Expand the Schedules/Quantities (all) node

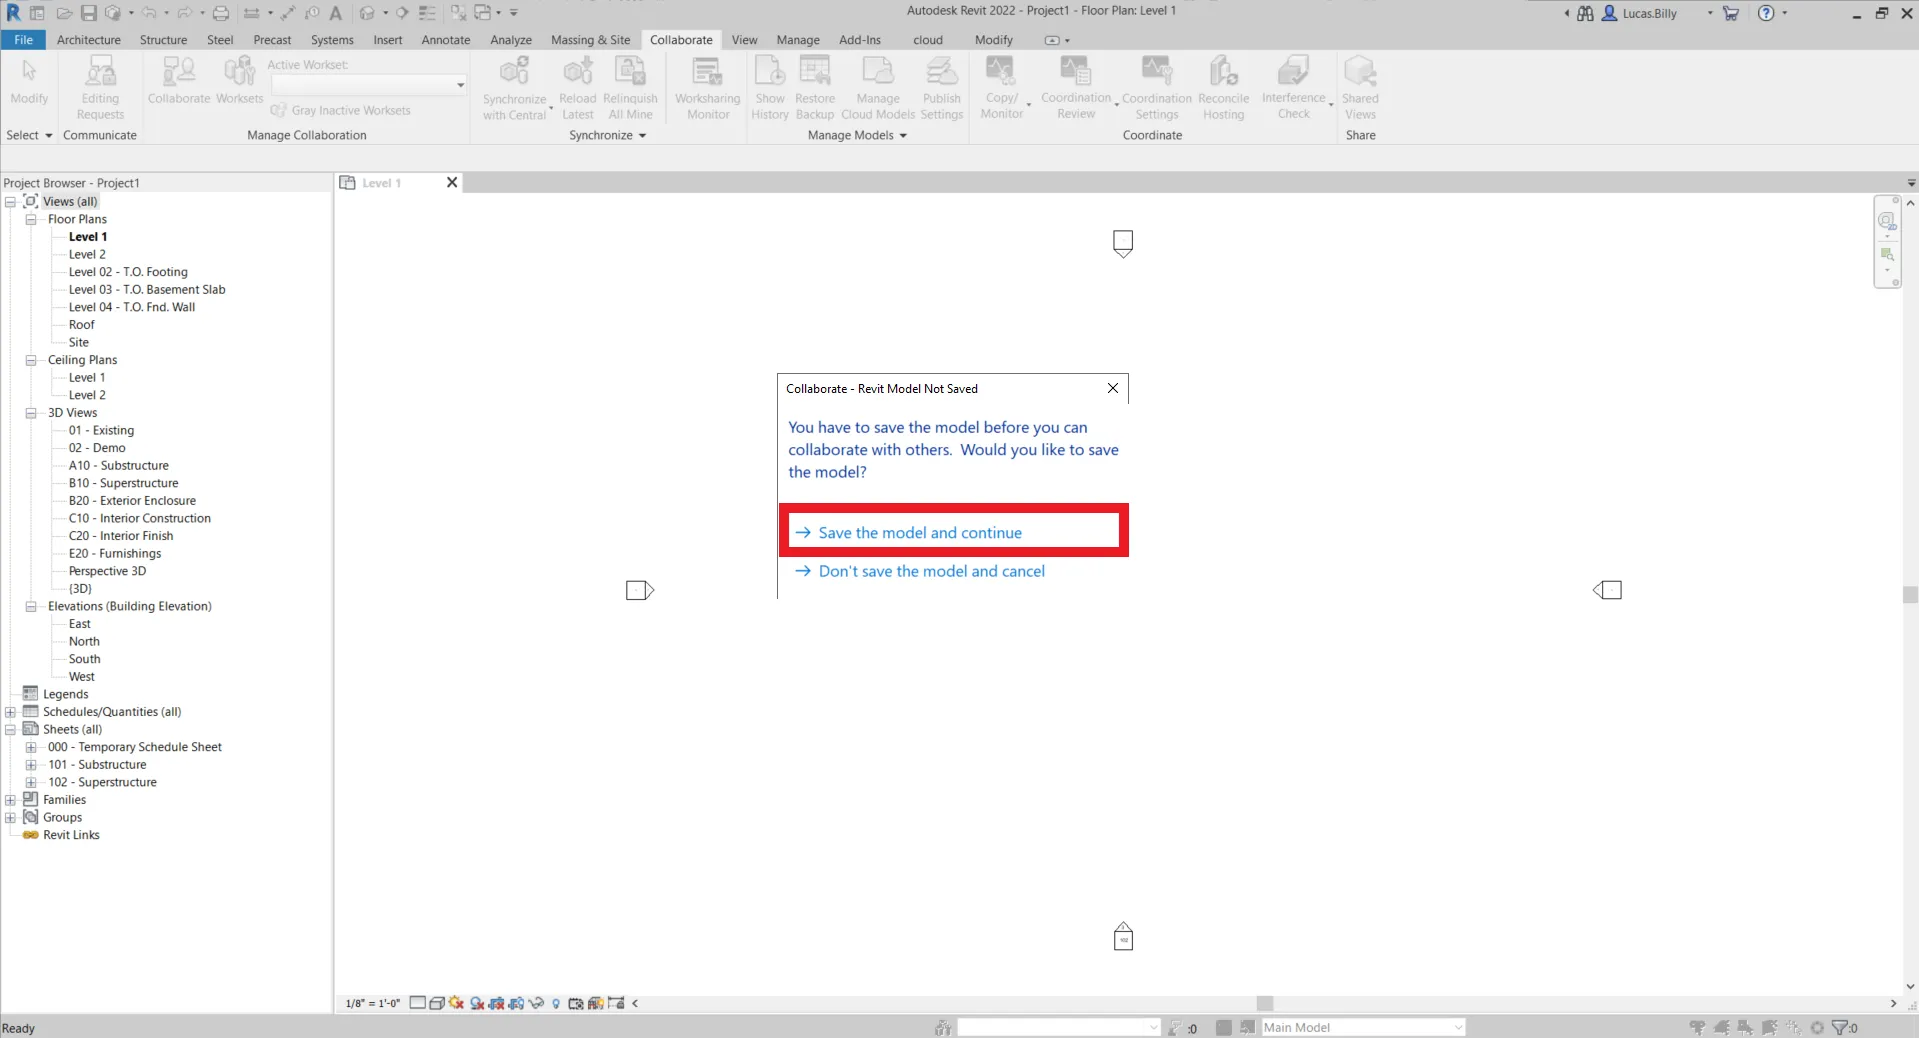10,712
